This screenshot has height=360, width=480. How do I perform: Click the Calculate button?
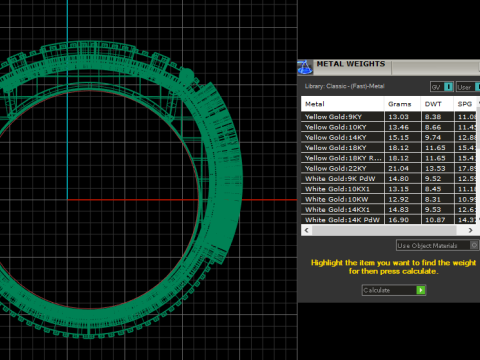pos(394,290)
